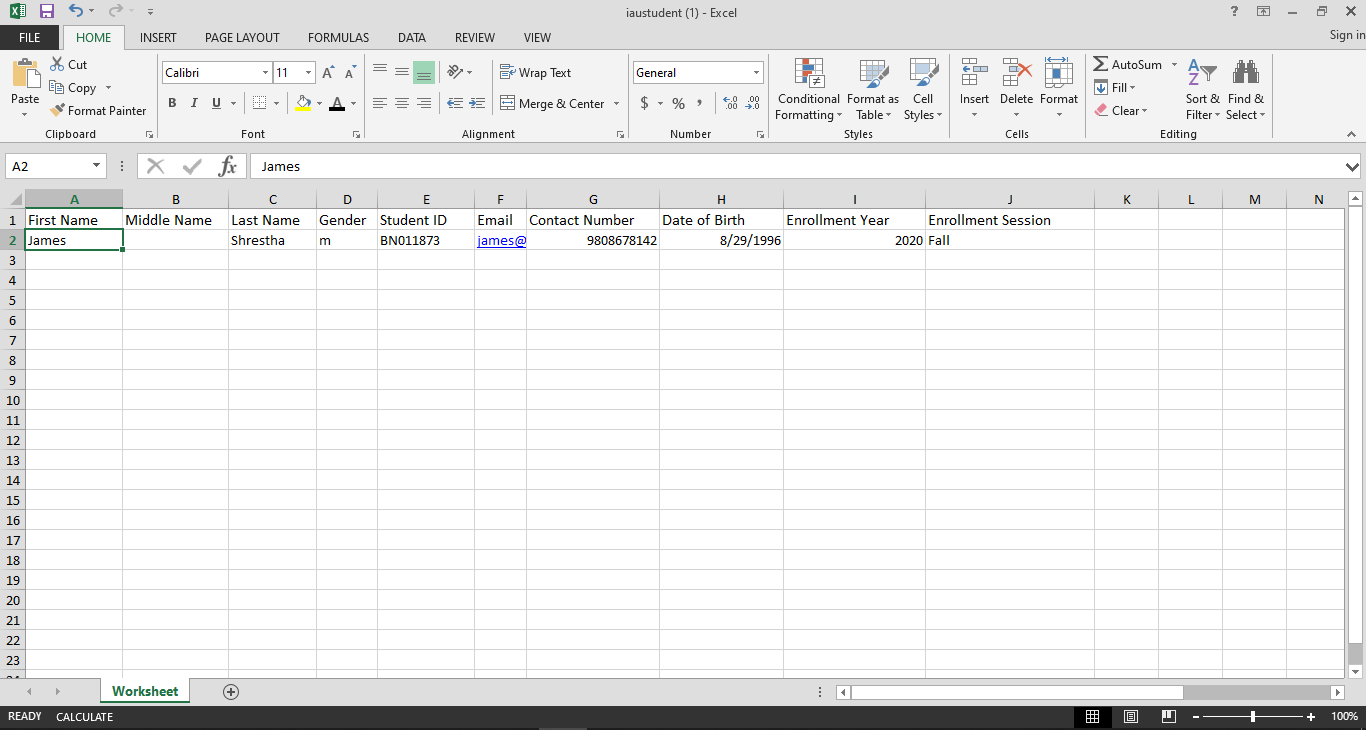Open Sort & Filter menu
This screenshot has height=730, width=1366.
[1203, 89]
